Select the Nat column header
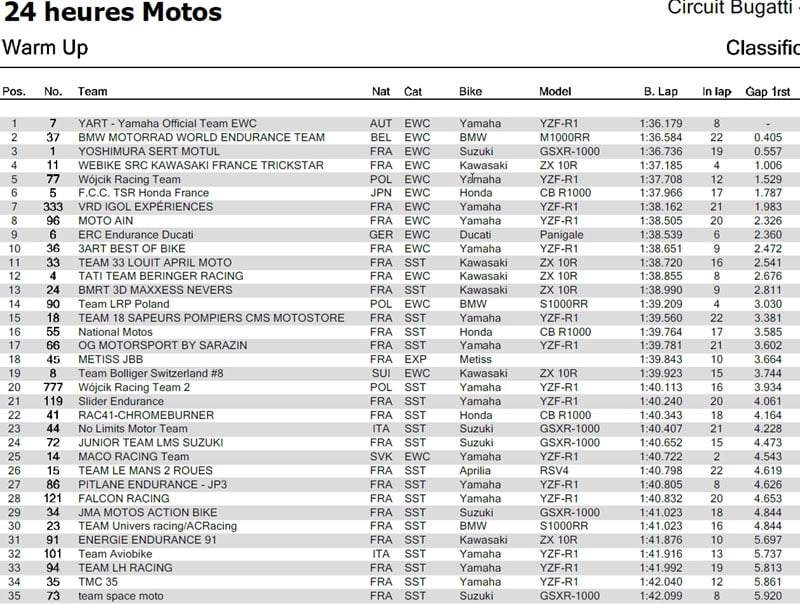 coord(381,92)
